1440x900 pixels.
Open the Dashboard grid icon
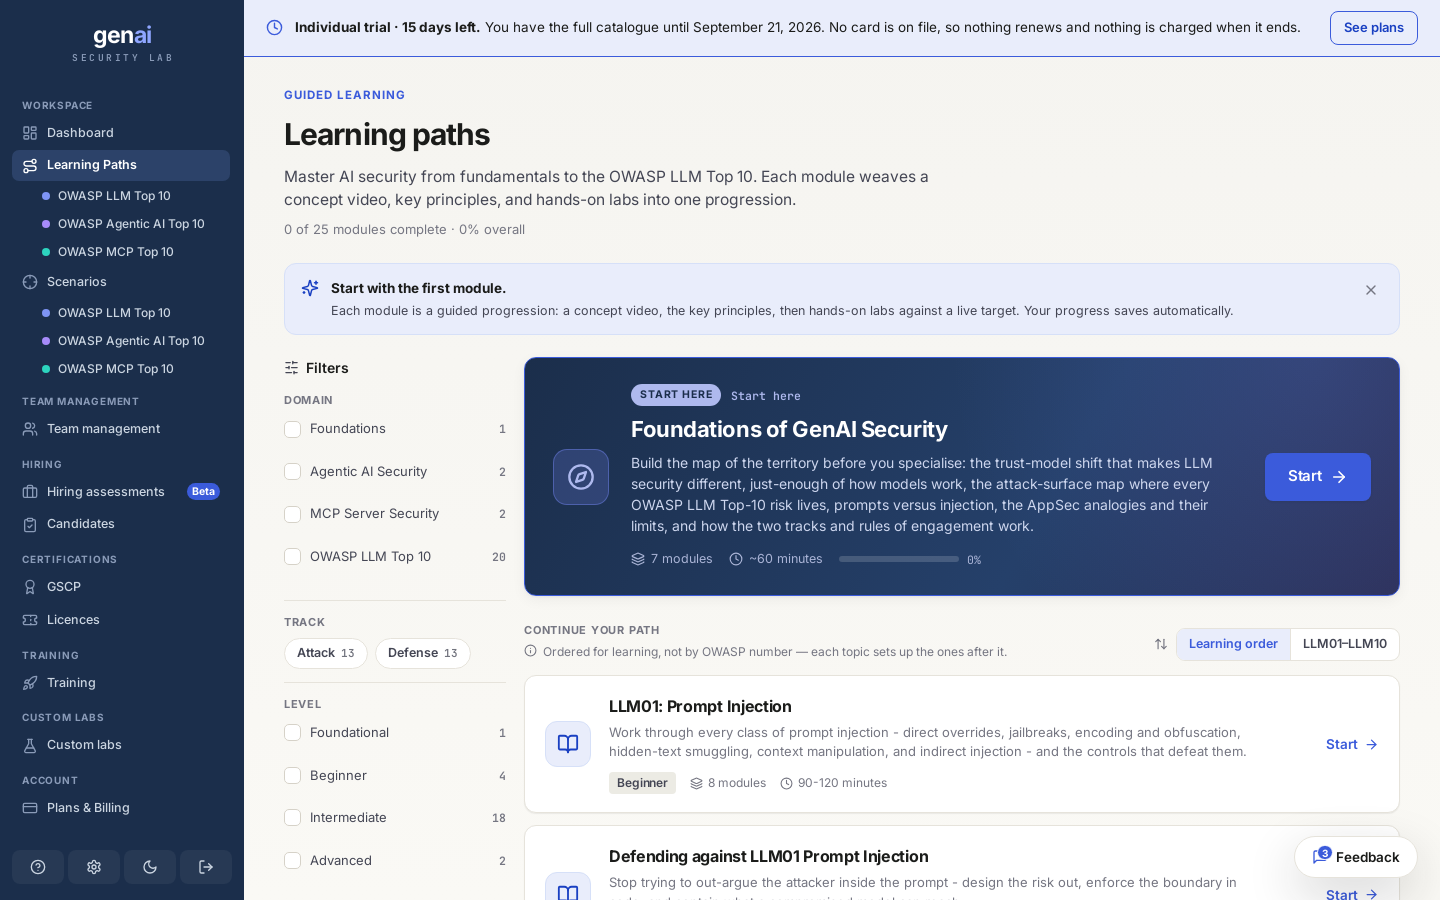point(30,133)
